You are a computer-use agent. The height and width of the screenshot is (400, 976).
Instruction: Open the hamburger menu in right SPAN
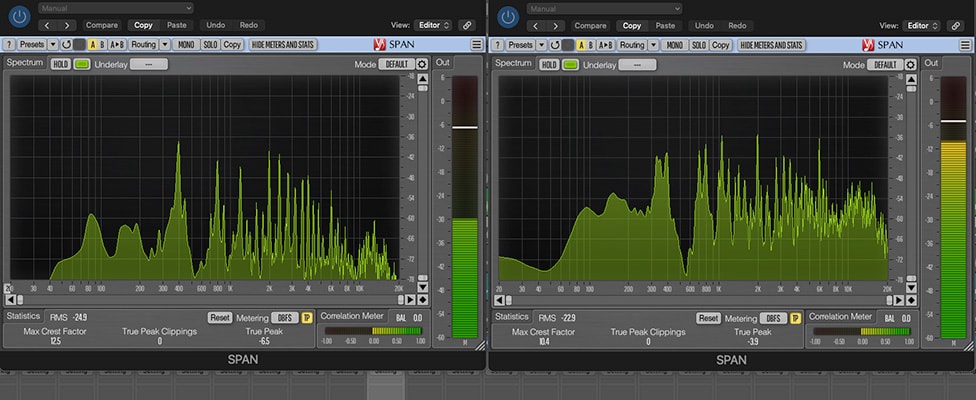[965, 45]
